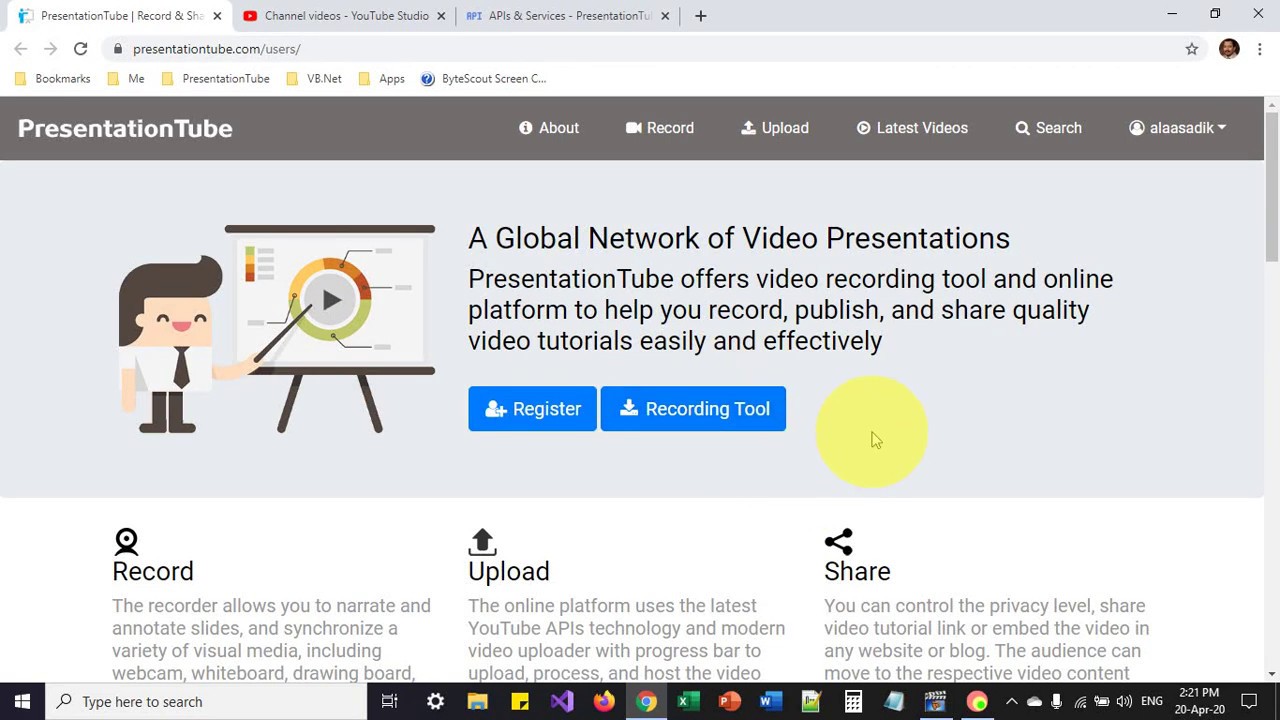The image size is (1280, 720).
Task: Go to Upload in the navbar
Action: [775, 128]
